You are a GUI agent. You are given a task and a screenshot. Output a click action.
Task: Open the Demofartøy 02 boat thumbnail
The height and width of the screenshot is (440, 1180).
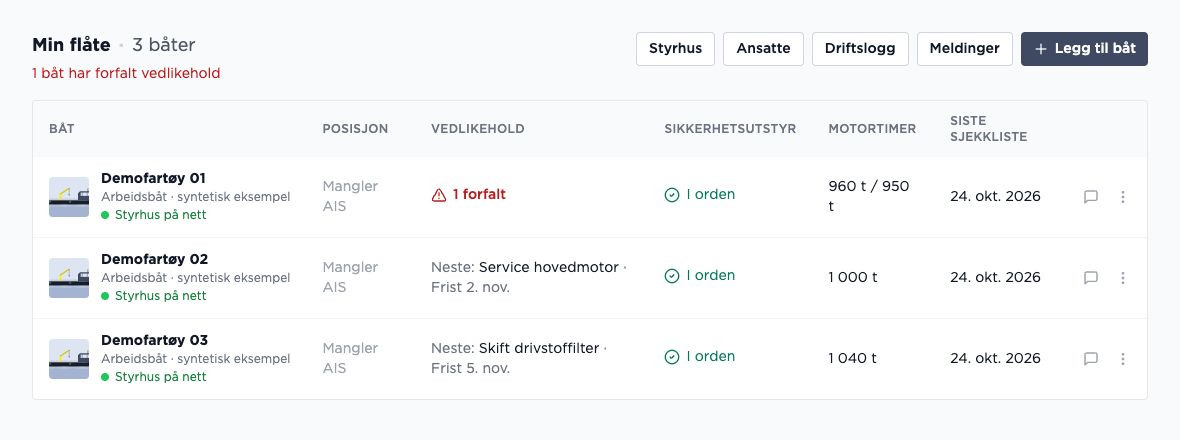coord(69,278)
